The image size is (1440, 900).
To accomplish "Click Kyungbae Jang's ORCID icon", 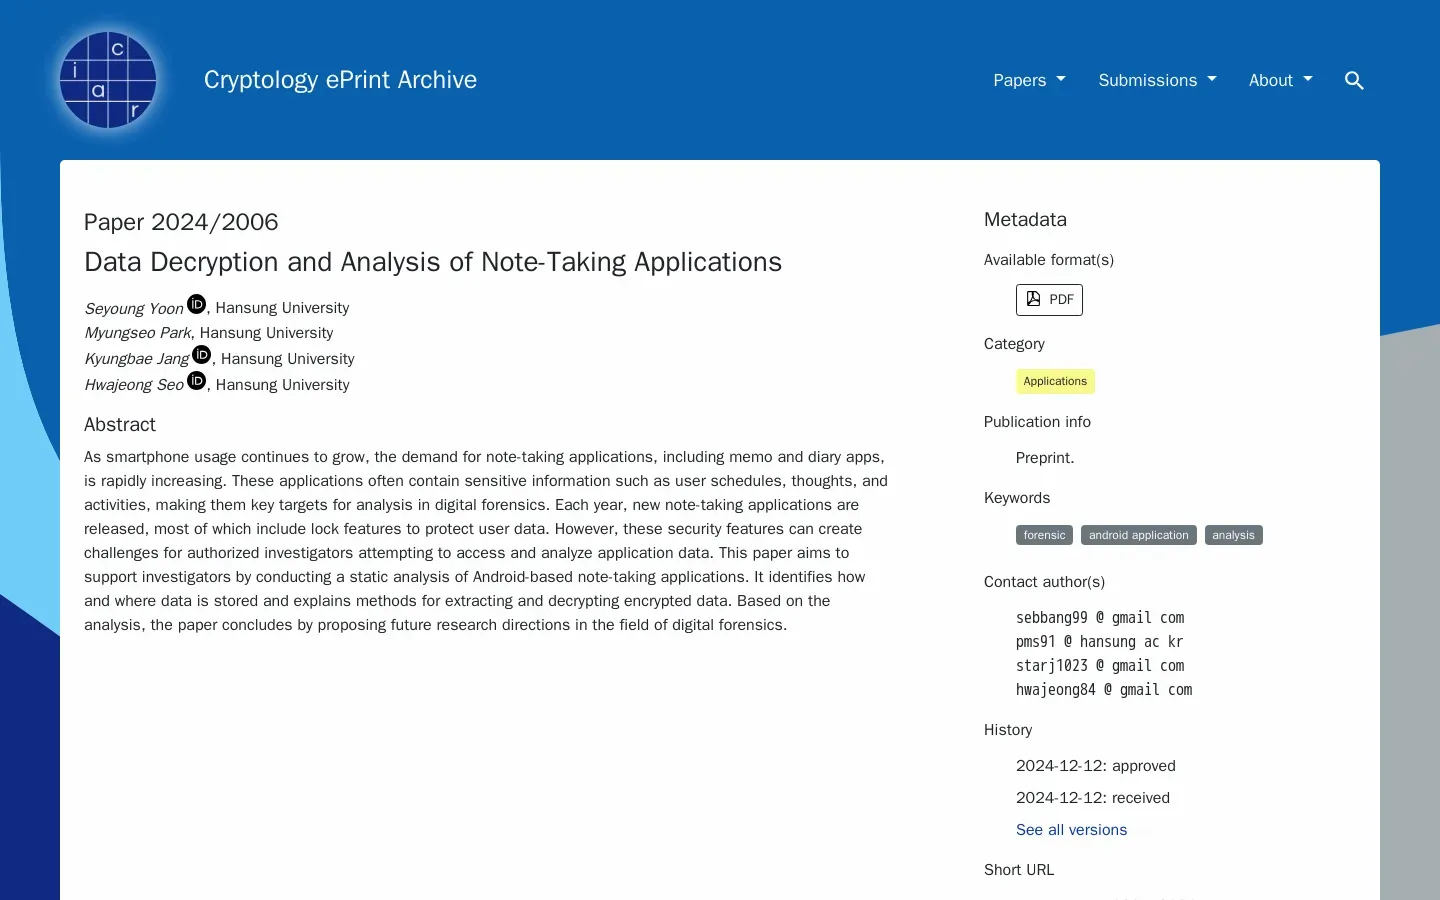I will point(201,355).
